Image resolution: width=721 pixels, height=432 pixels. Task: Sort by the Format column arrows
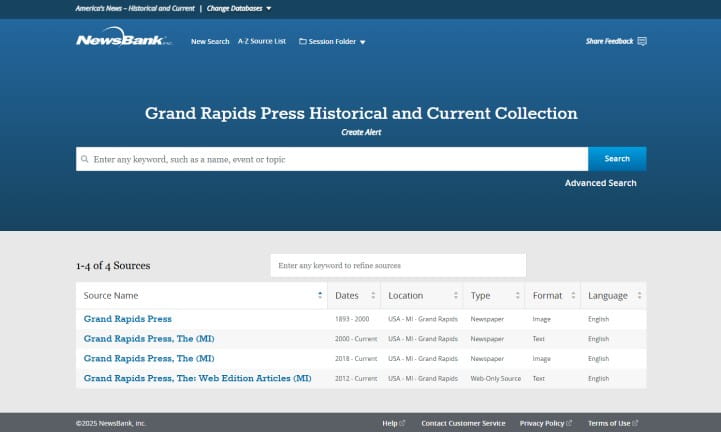click(x=573, y=295)
